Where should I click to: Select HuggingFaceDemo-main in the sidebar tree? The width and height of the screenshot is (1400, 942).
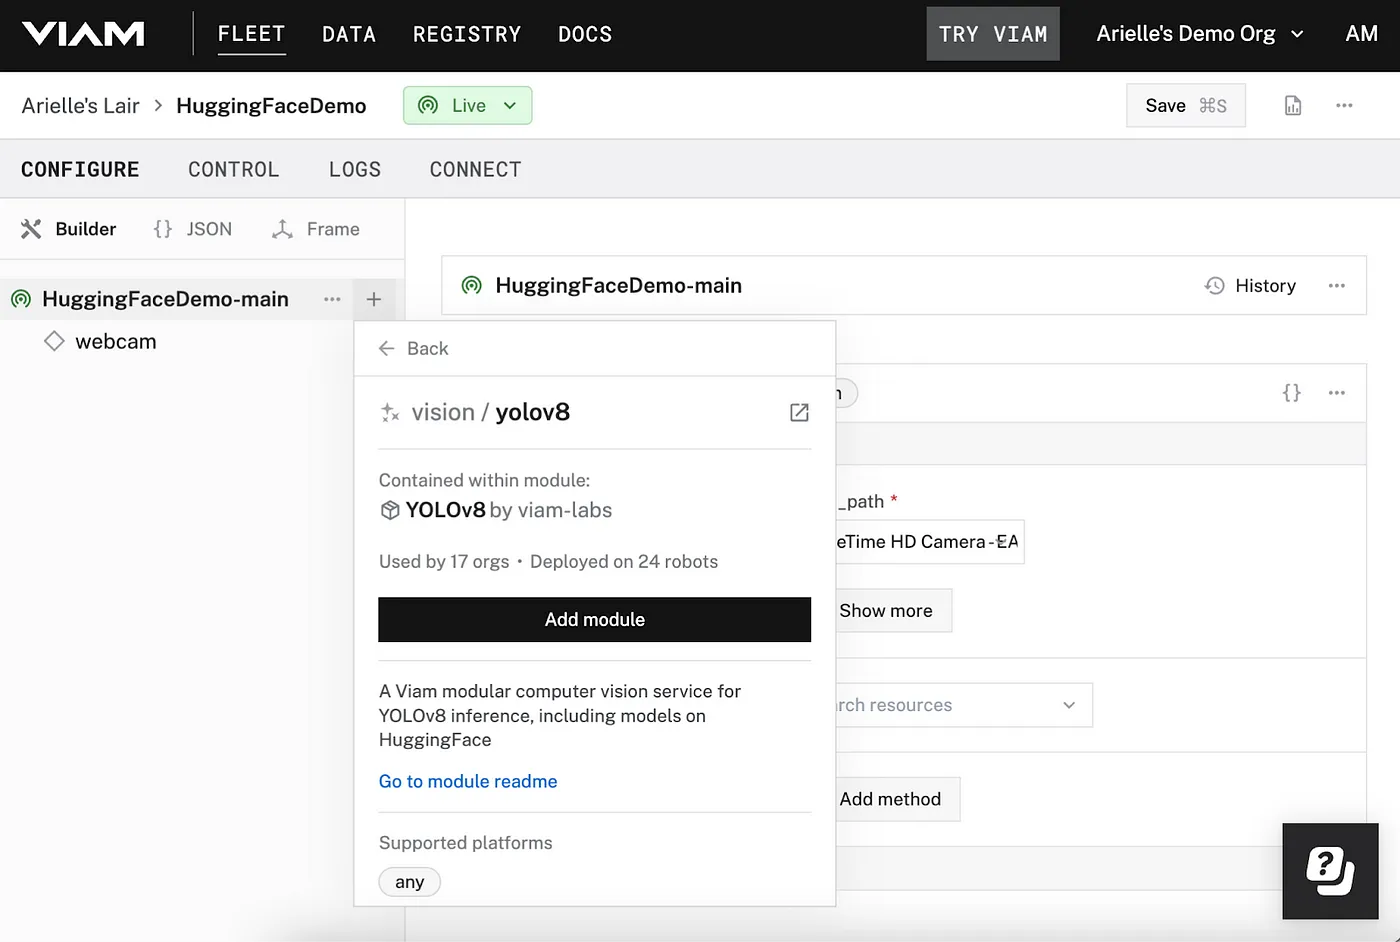click(165, 299)
